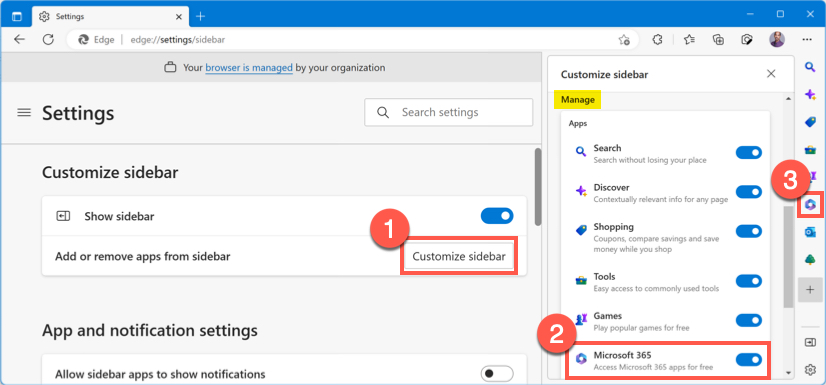The width and height of the screenshot is (826, 385).
Task: Click the tab actions menu icon
Action: (x=17, y=16)
